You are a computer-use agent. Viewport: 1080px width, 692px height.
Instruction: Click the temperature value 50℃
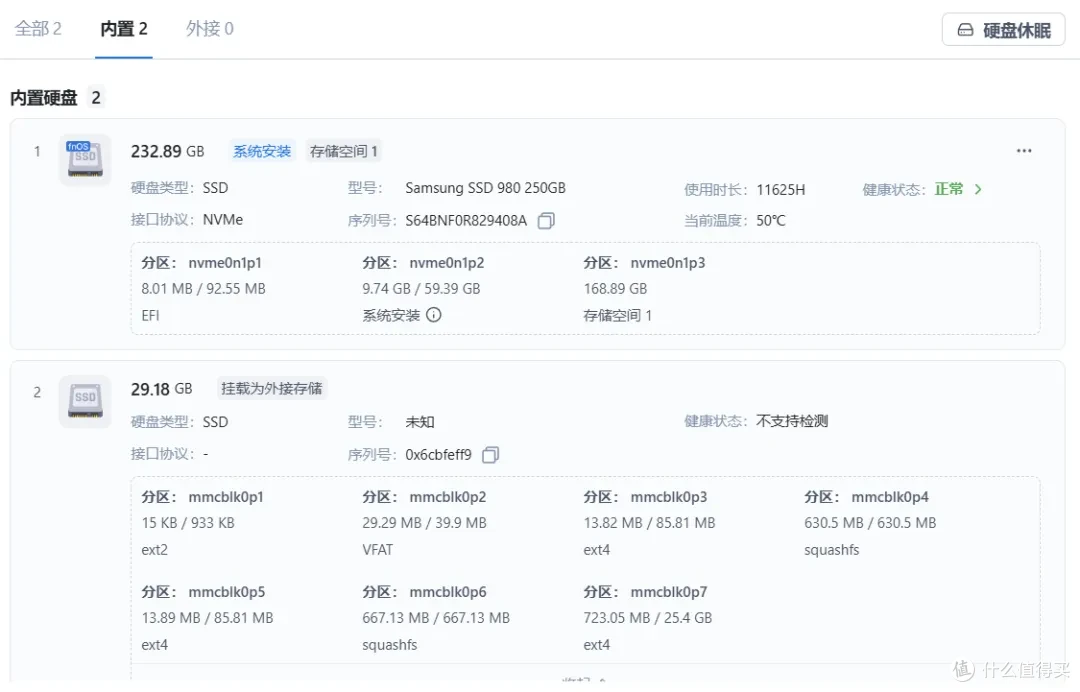point(771,221)
